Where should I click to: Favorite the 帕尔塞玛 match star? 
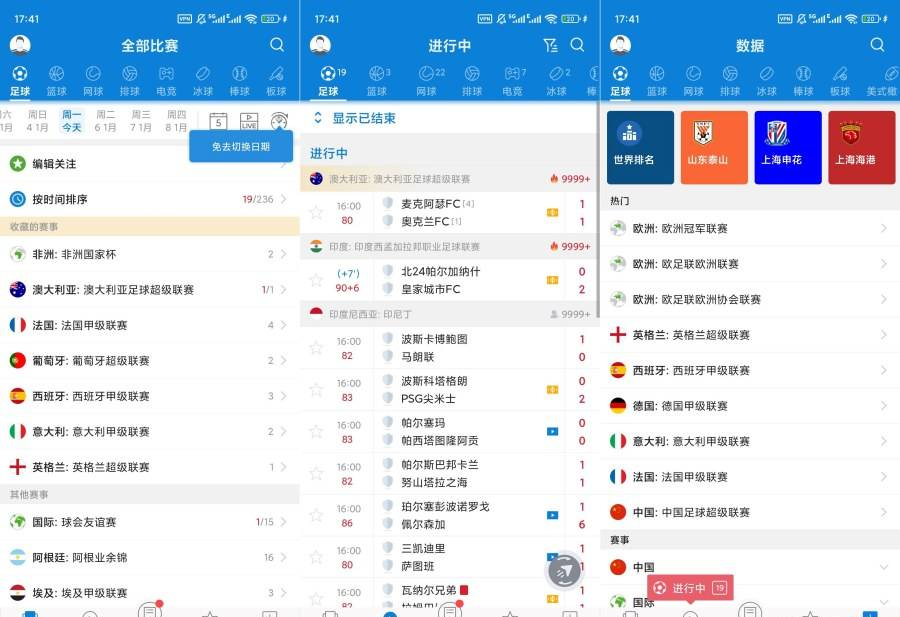pyautogui.click(x=316, y=432)
